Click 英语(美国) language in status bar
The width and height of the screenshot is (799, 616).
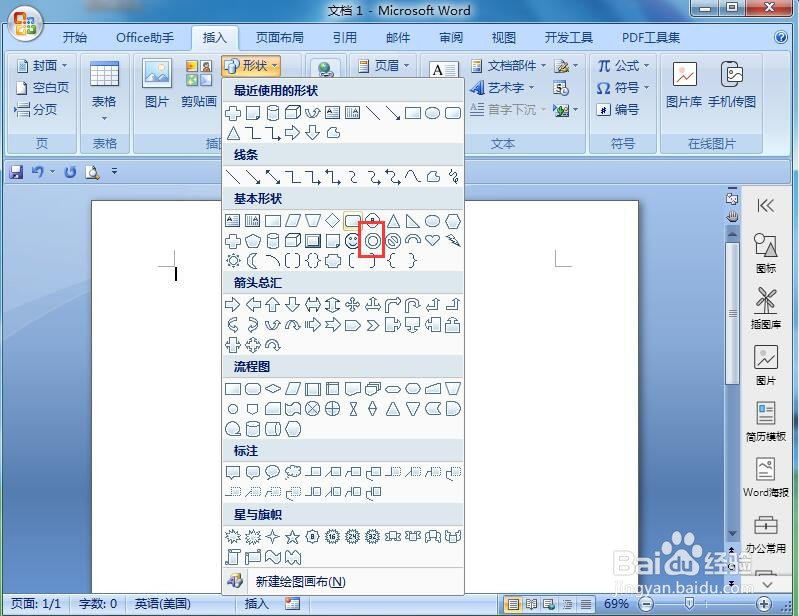[x=162, y=604]
